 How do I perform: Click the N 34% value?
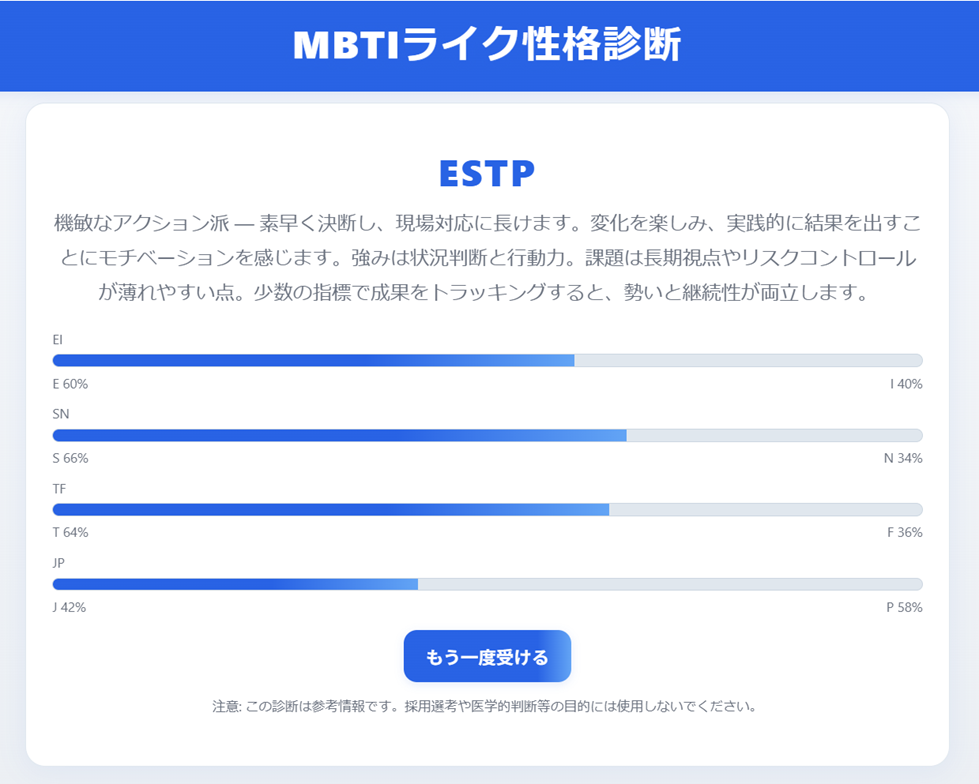pyautogui.click(x=903, y=459)
